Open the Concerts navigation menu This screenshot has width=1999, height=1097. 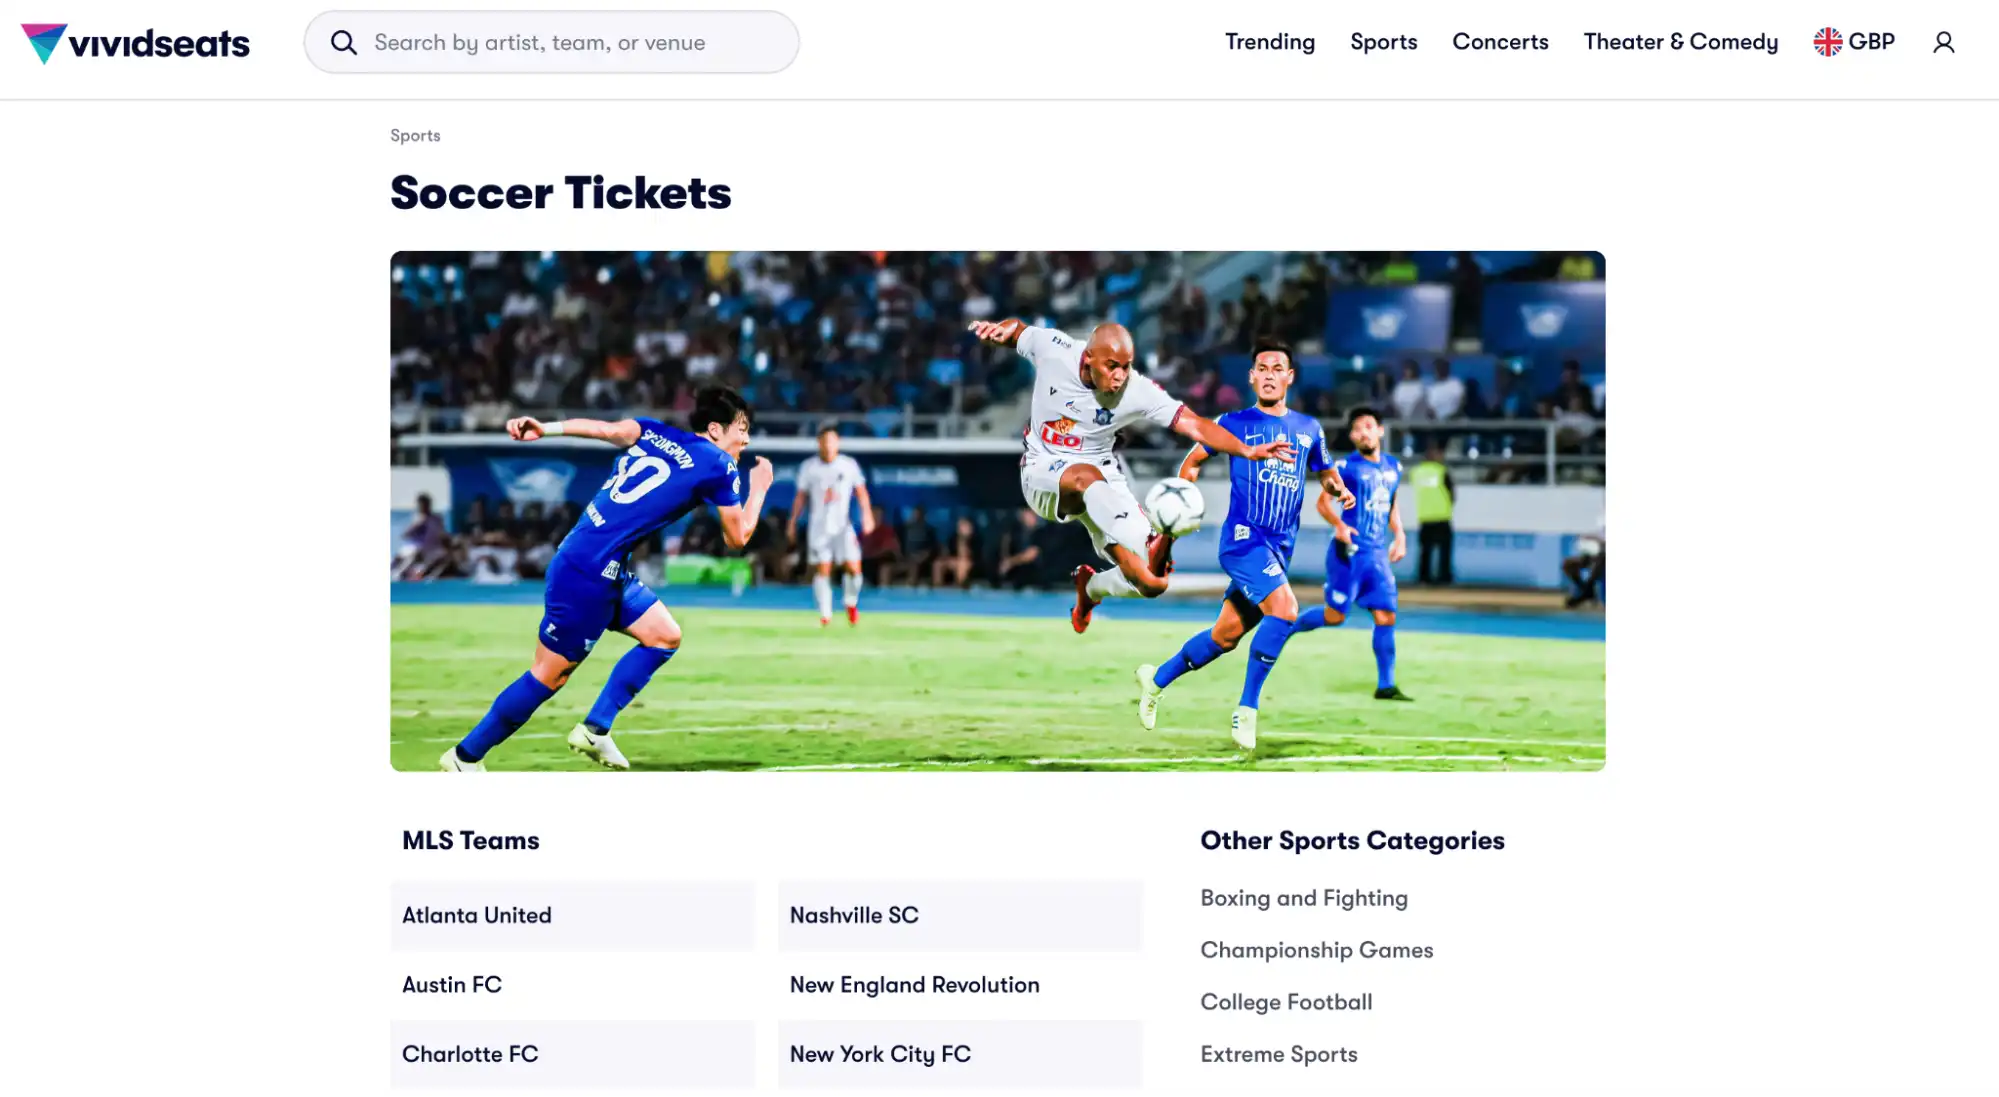1500,42
